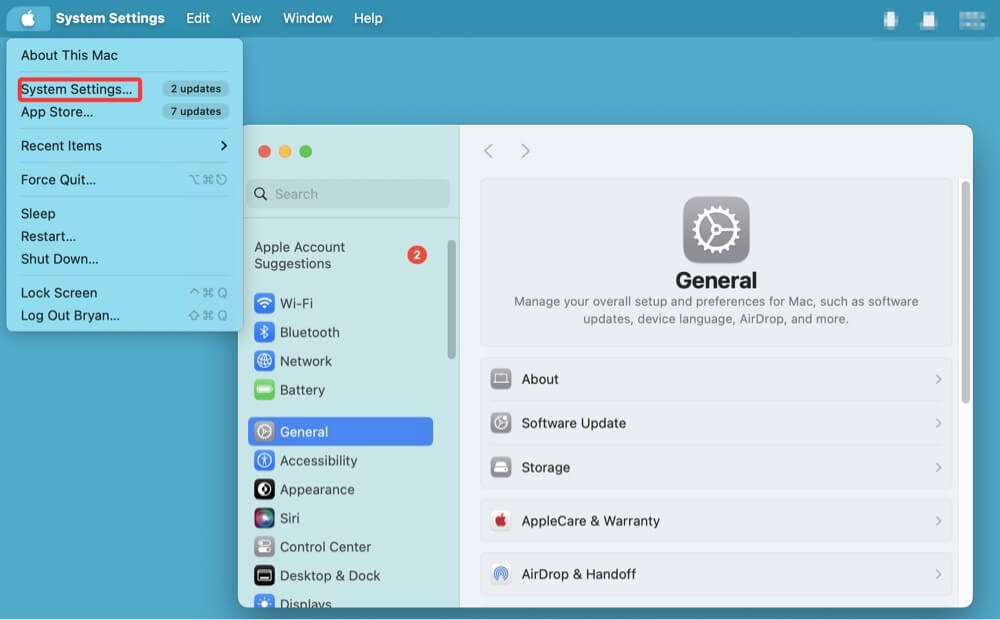This screenshot has height=620, width=1000.
Task: Click Recent Items to reveal its submenu
Action: (x=61, y=145)
